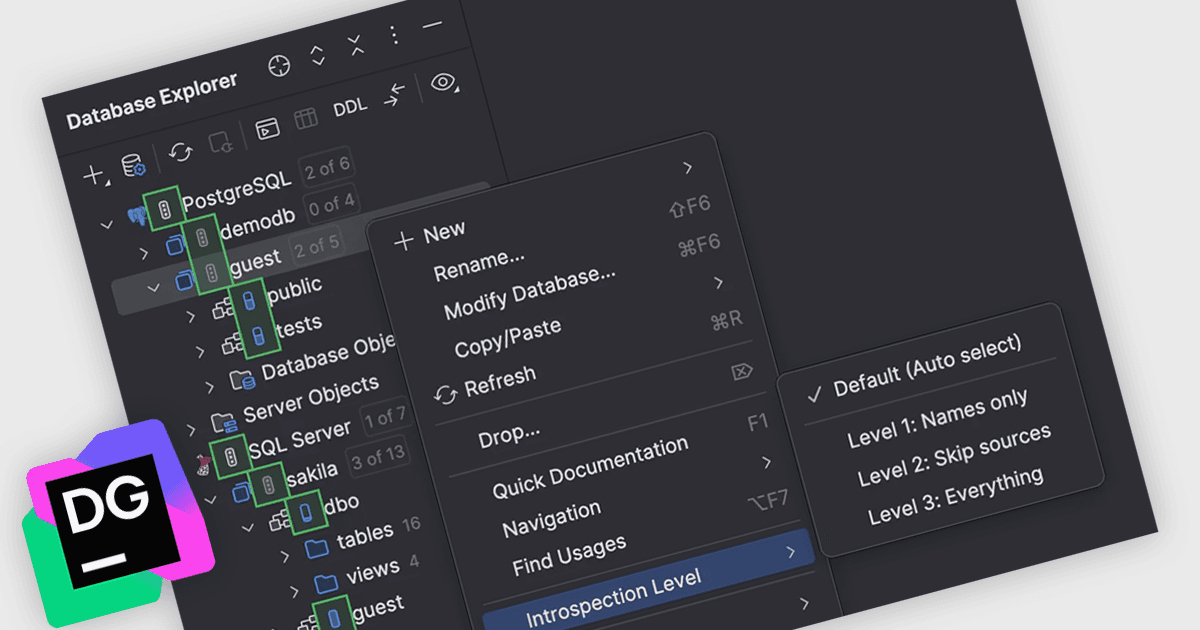Click the '1 of 7' badge beside SQL Server
The image size is (1200, 630).
click(x=385, y=416)
